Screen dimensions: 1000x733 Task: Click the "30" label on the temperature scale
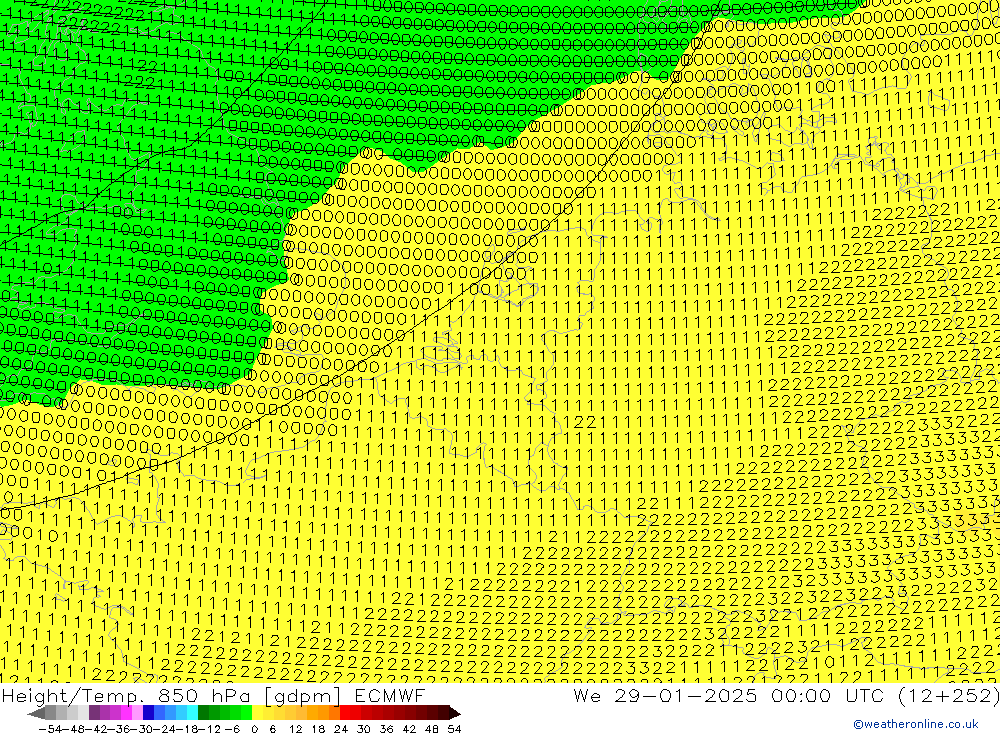tap(364, 729)
